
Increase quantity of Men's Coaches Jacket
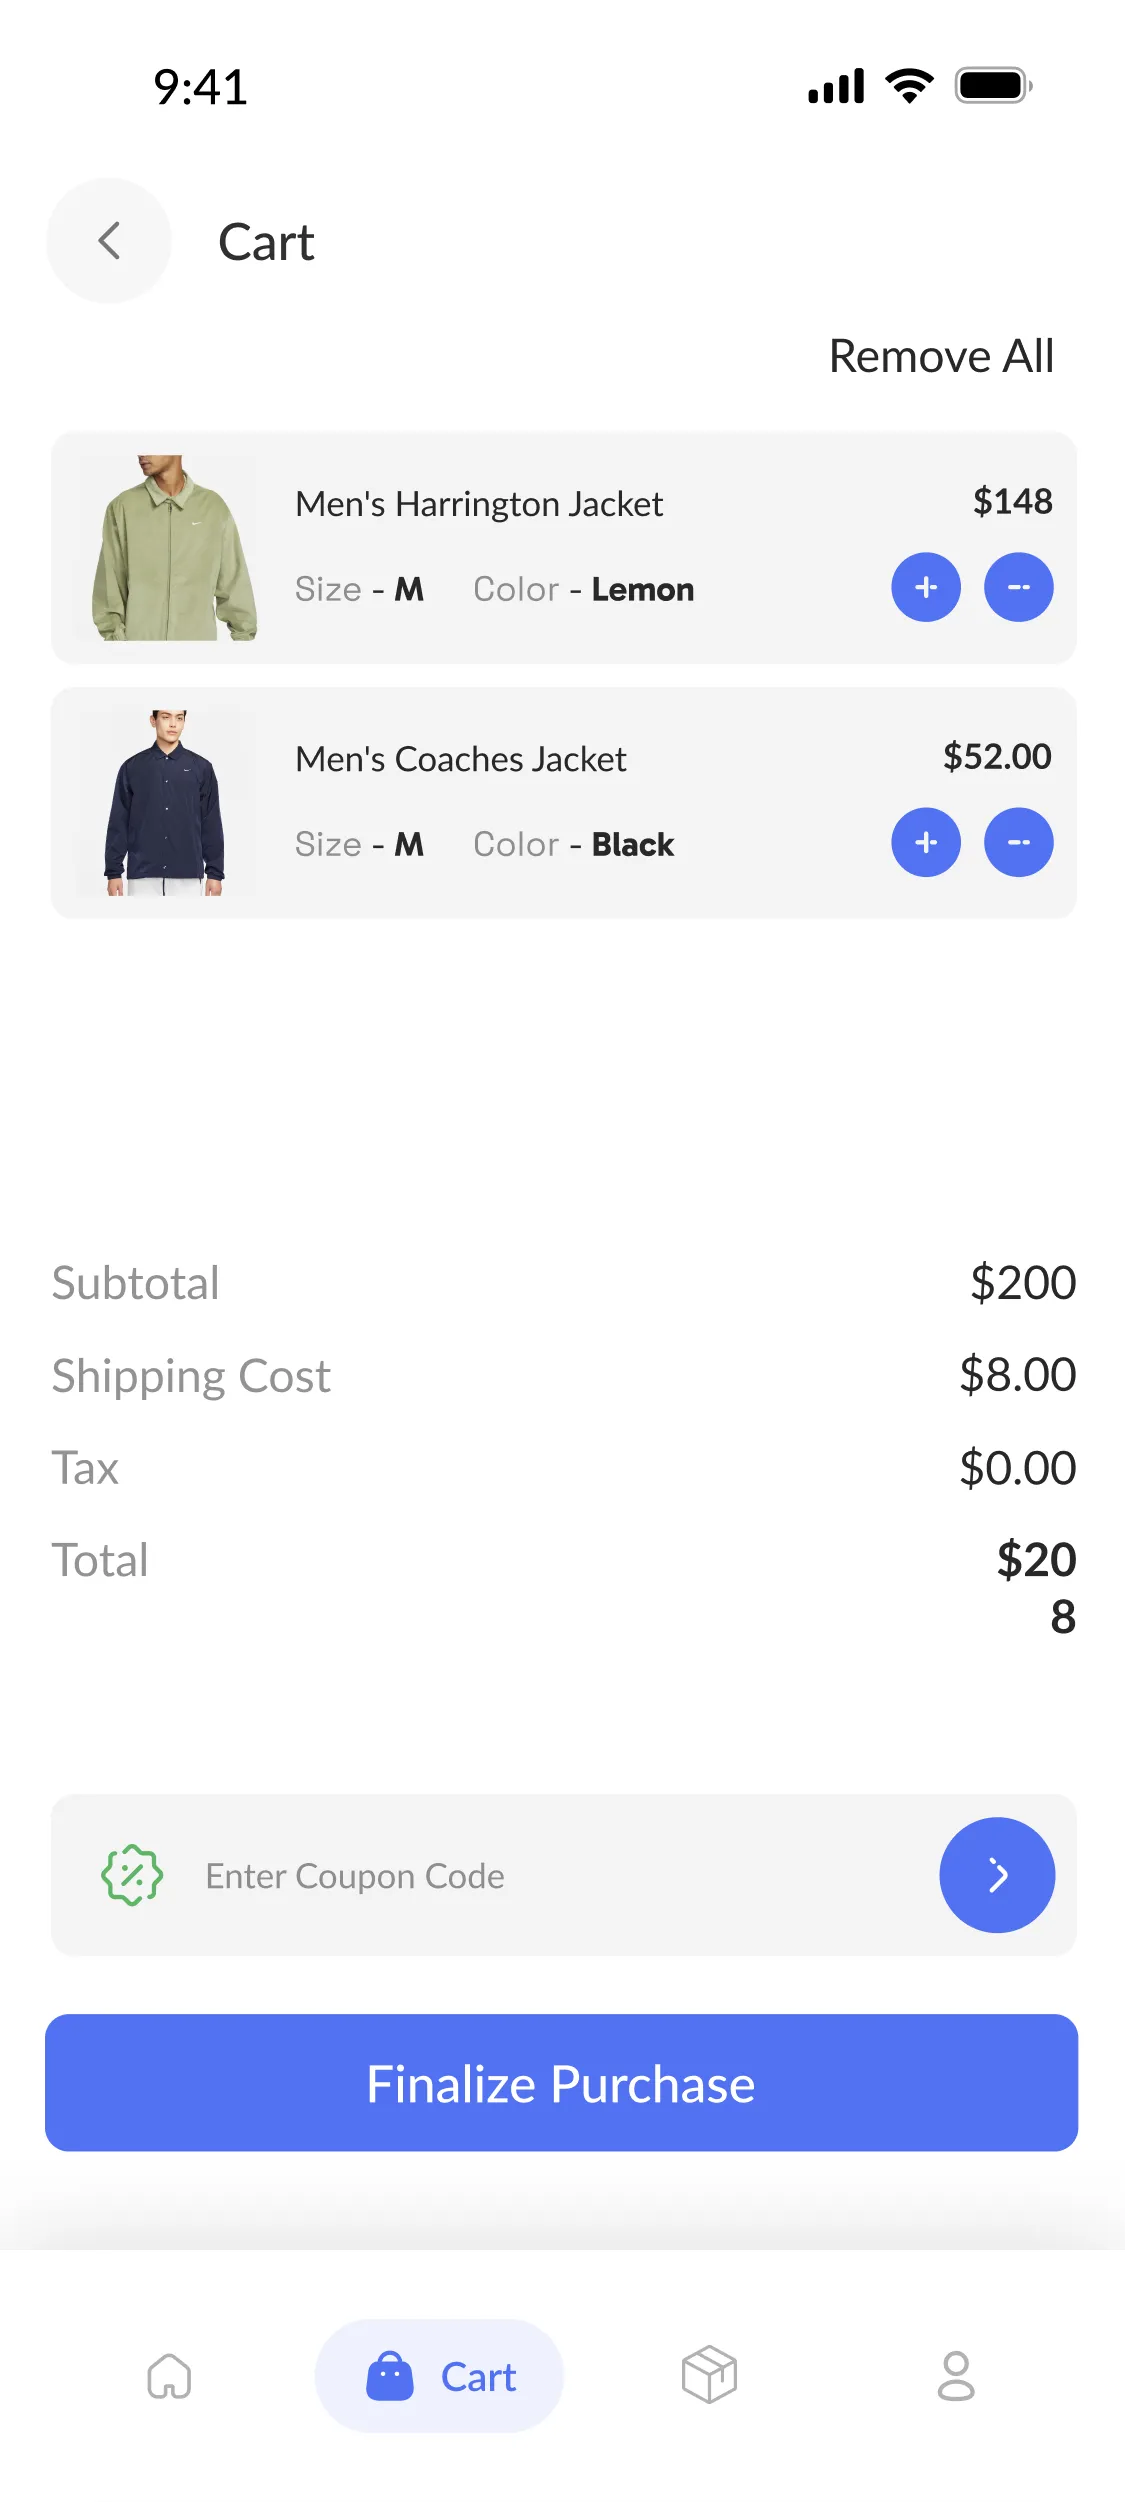(x=926, y=842)
